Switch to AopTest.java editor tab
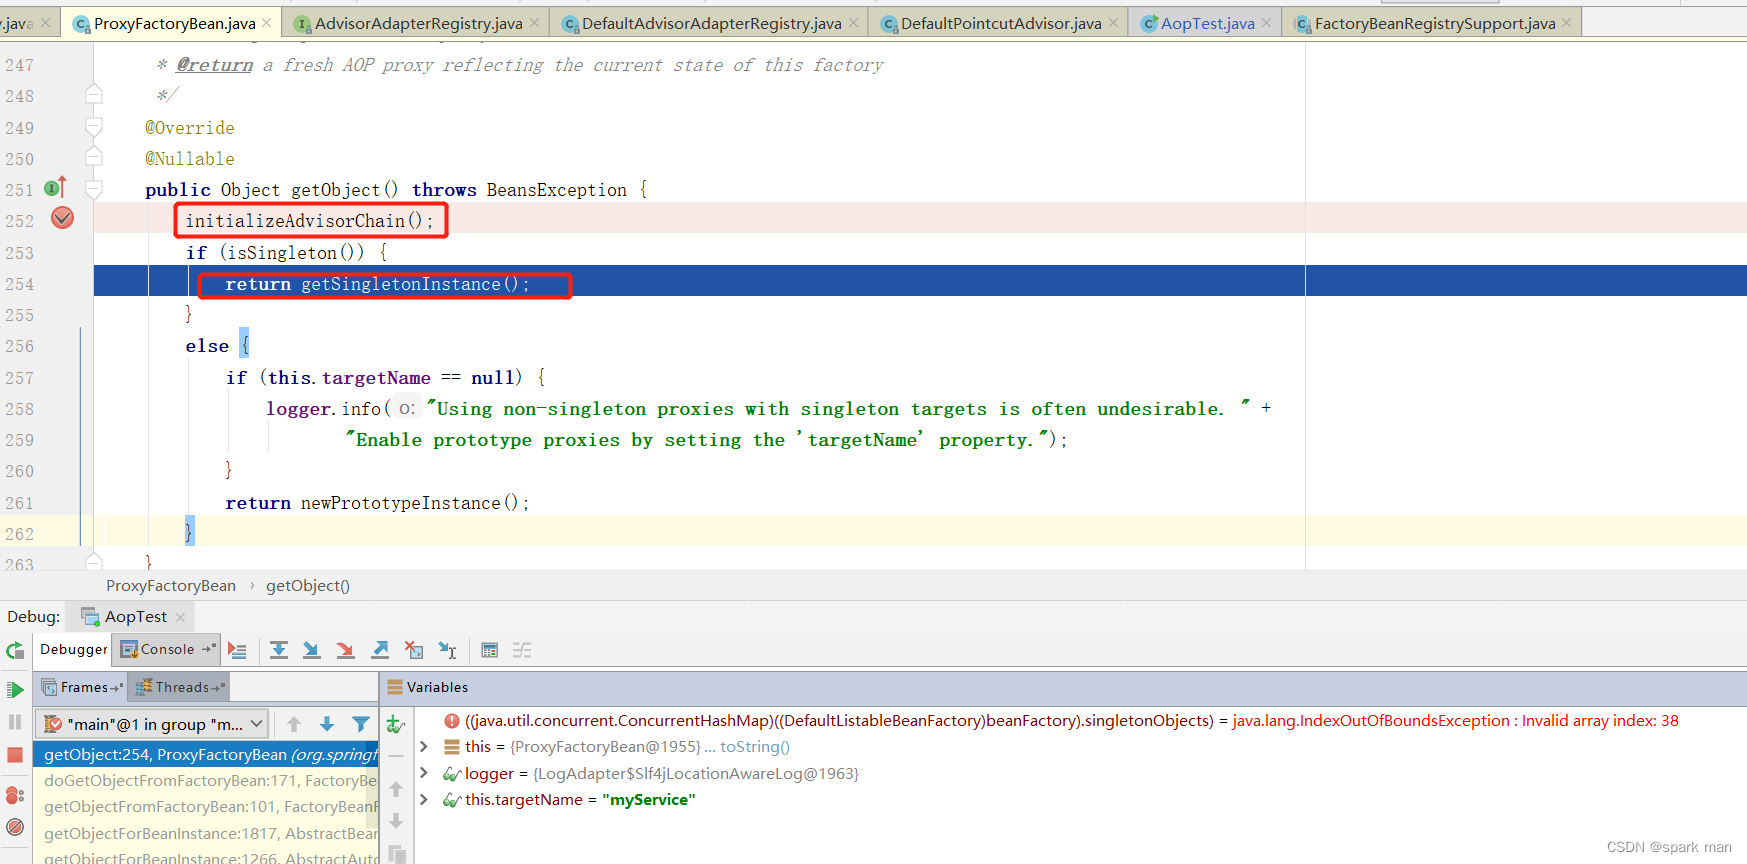The height and width of the screenshot is (864, 1747). click(x=1207, y=23)
